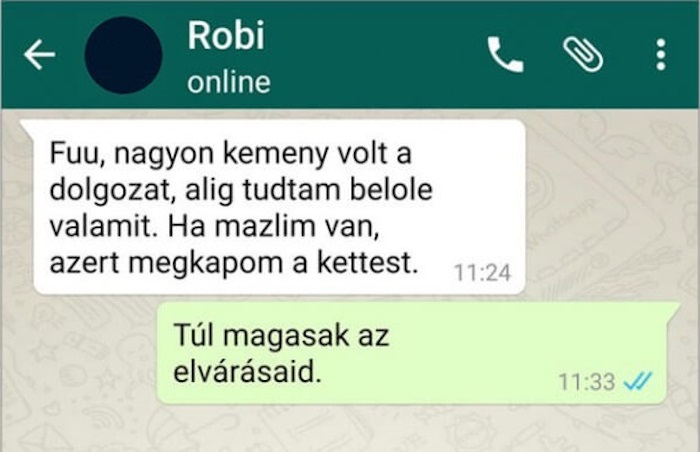Open the paperclip attachment menu
Image resolution: width=700 pixels, height=452 pixels.
click(x=583, y=54)
